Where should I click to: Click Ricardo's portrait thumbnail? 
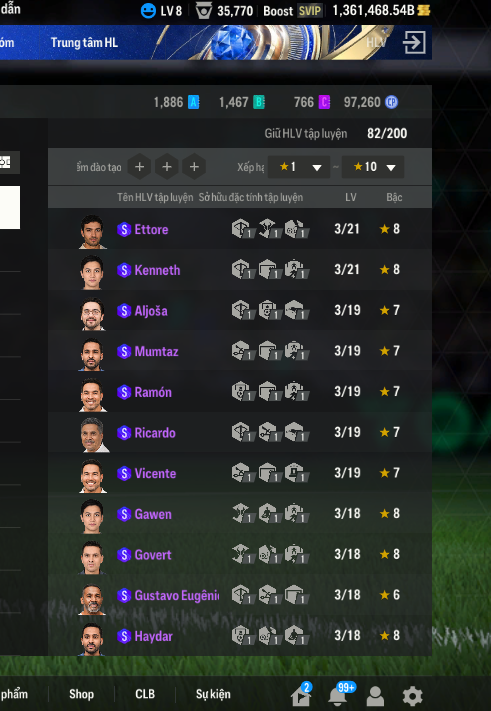pos(93,434)
